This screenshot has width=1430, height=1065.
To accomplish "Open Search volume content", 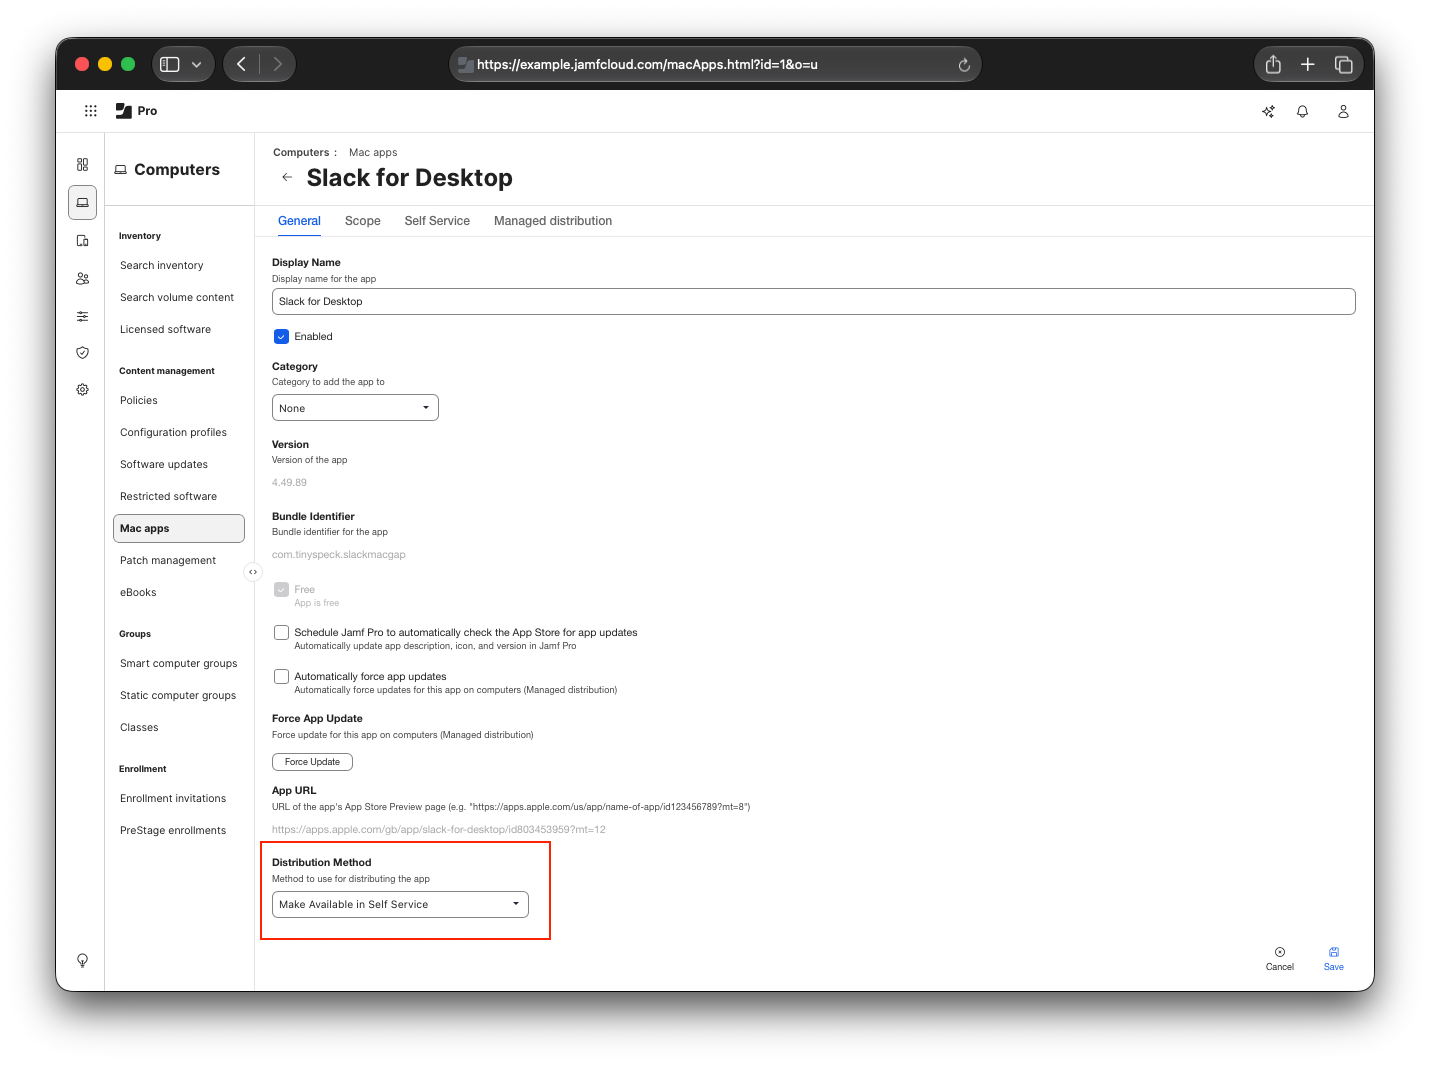I will coord(179,297).
